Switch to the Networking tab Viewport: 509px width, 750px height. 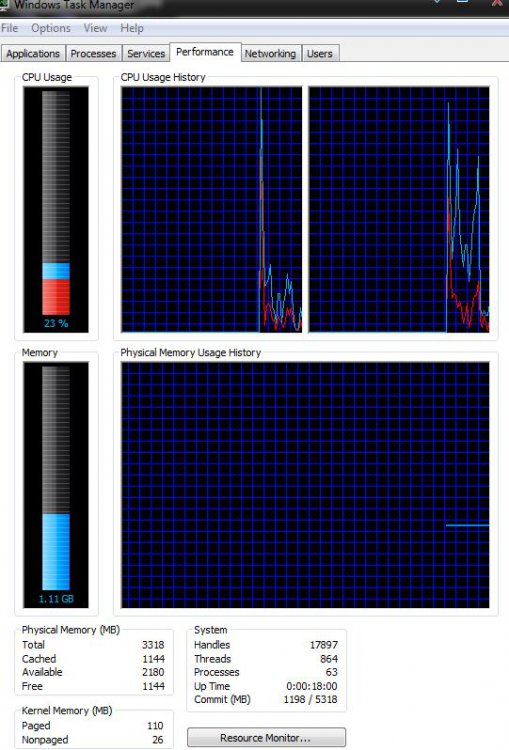(x=270, y=54)
